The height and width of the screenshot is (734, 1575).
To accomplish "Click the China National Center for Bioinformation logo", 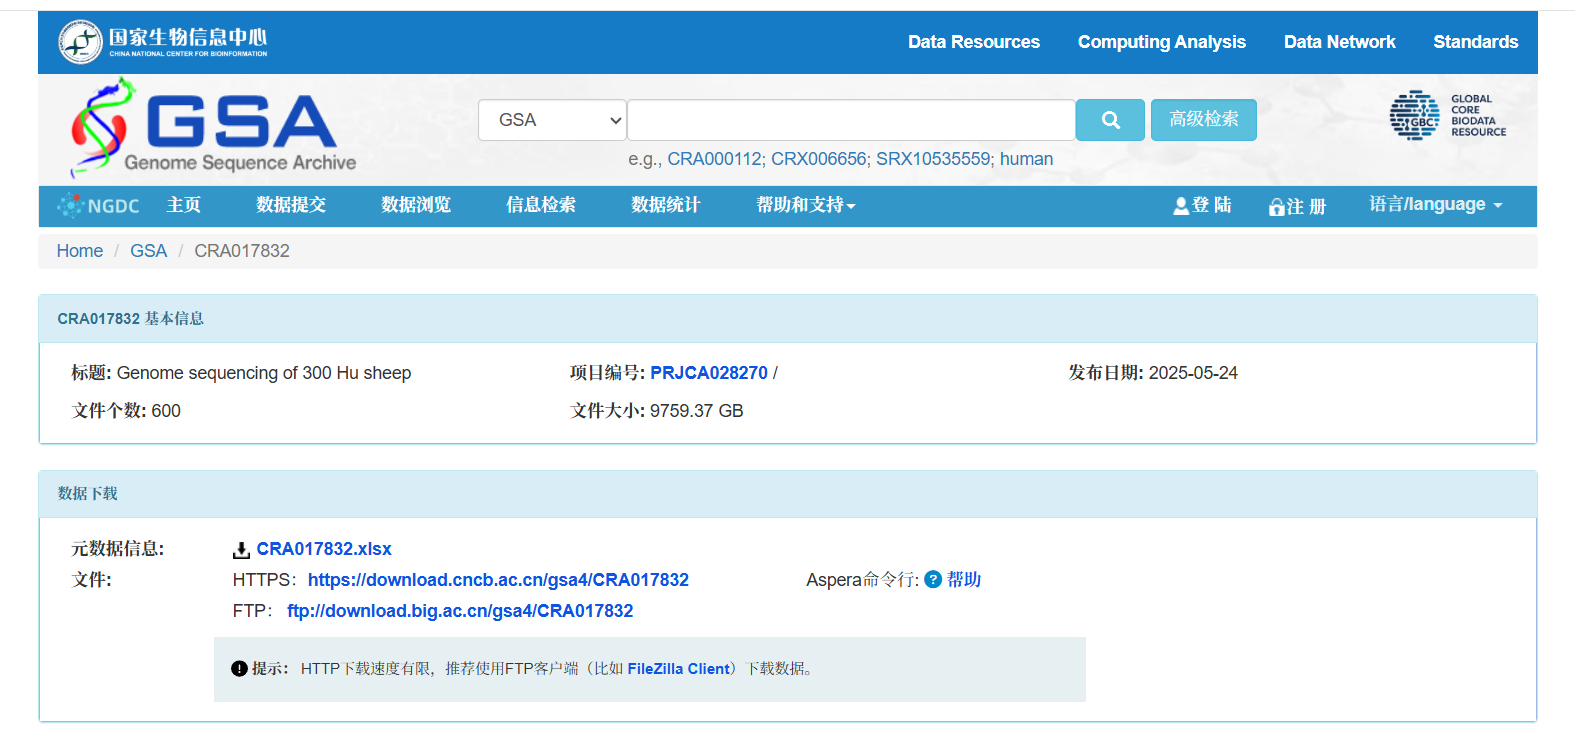I will point(163,42).
